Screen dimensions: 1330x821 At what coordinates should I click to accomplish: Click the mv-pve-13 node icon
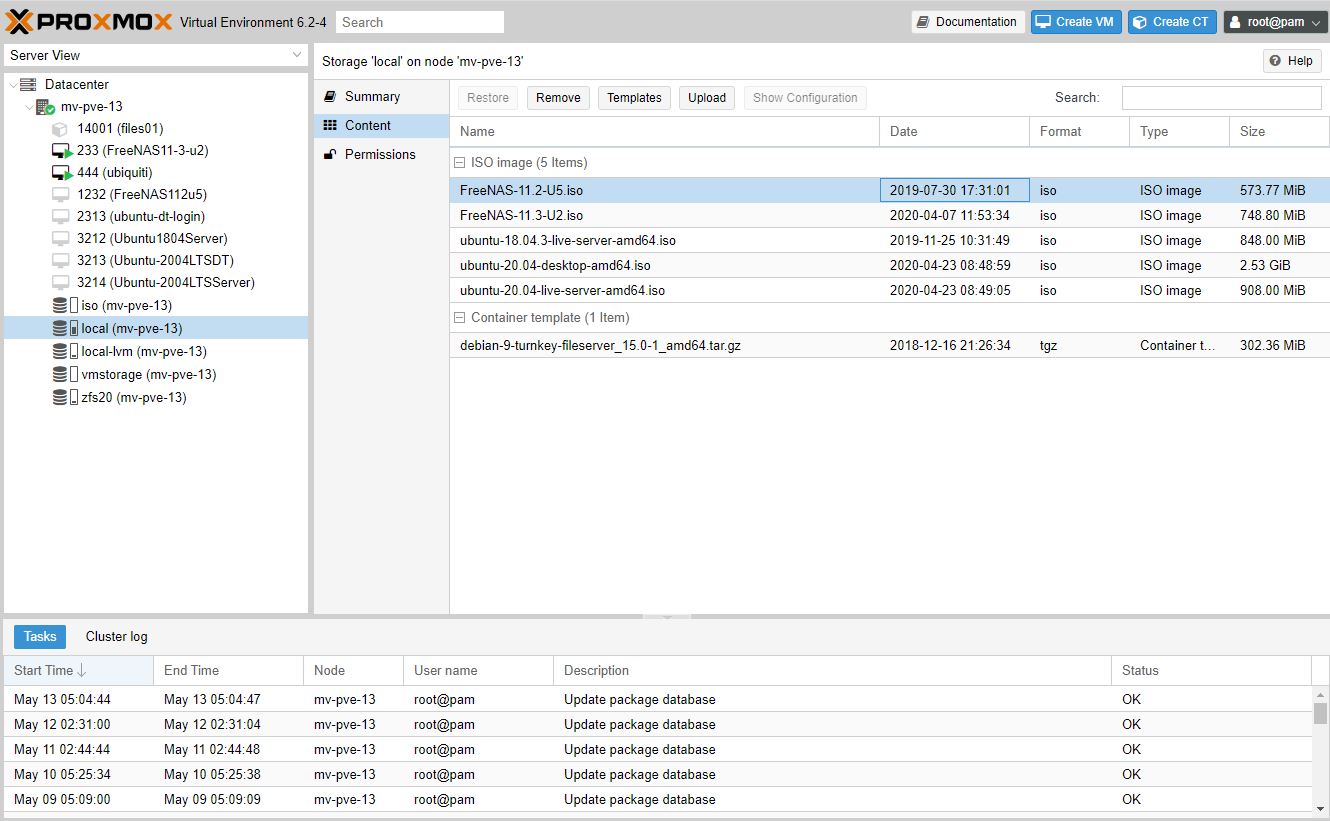point(45,107)
